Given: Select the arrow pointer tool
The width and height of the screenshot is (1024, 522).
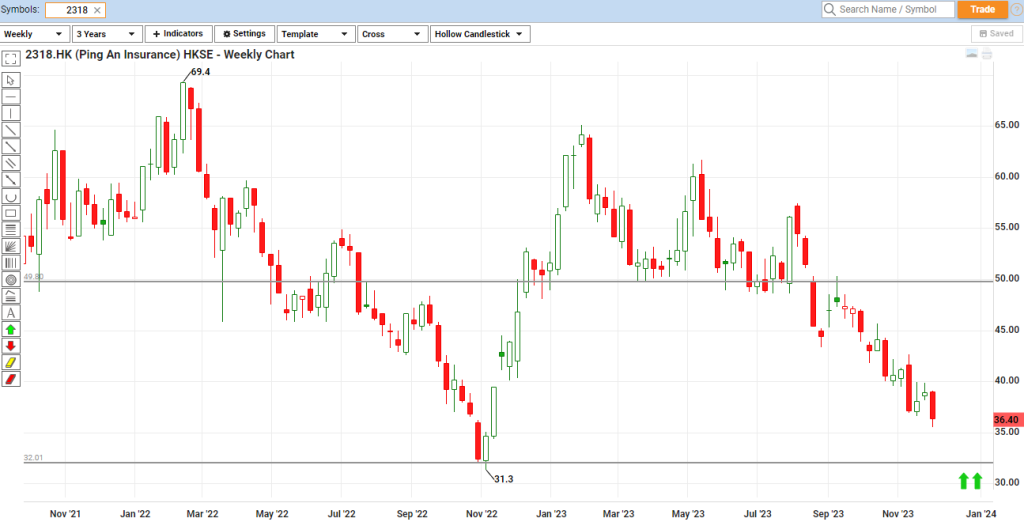Looking at the screenshot, I should pyautogui.click(x=11, y=80).
